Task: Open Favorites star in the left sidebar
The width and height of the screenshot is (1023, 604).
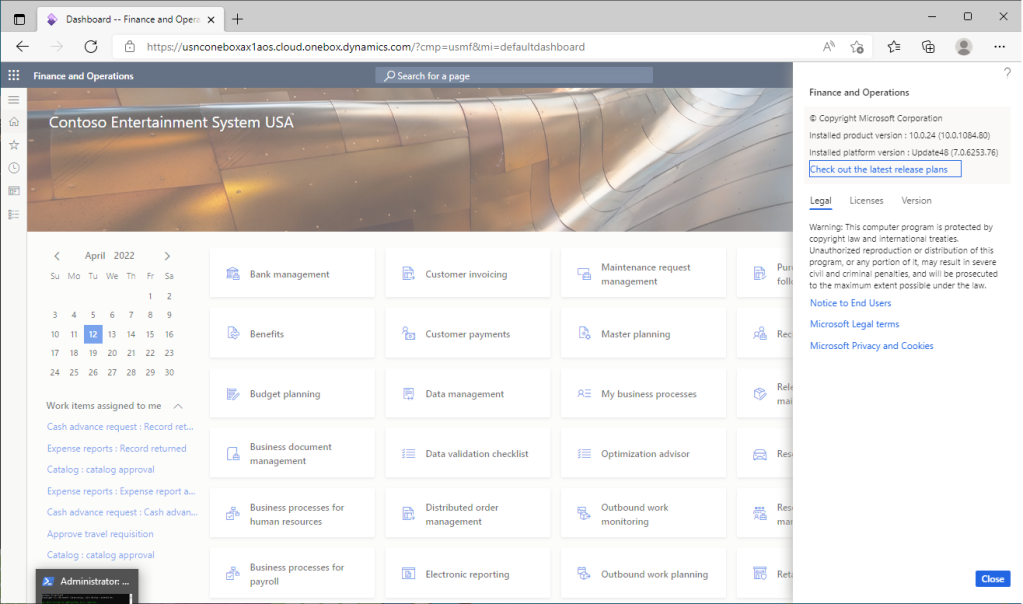Action: coord(14,145)
